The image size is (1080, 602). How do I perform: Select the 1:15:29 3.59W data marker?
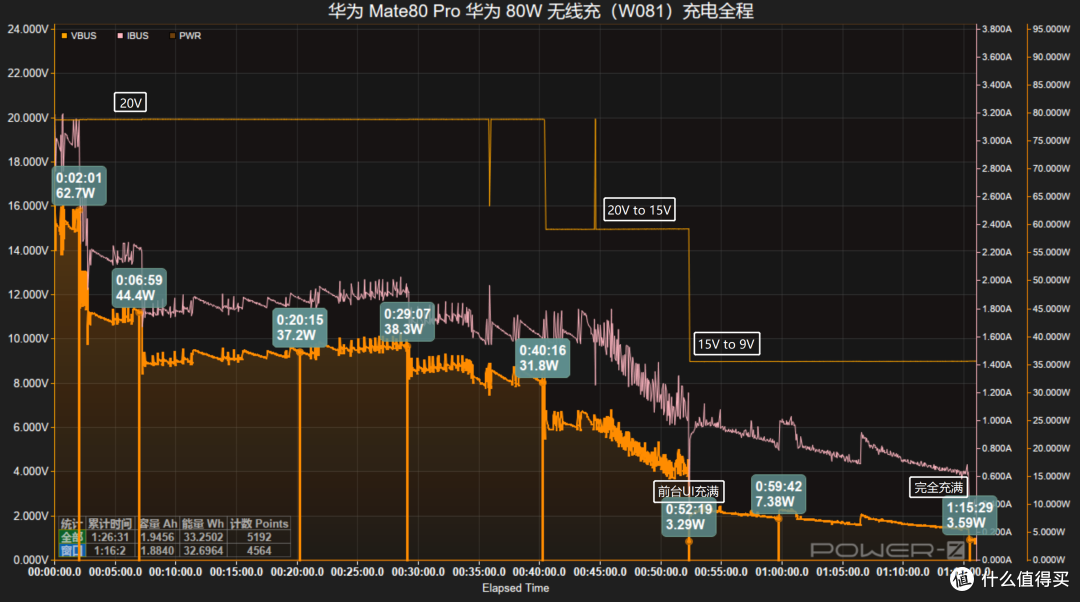coord(970,515)
